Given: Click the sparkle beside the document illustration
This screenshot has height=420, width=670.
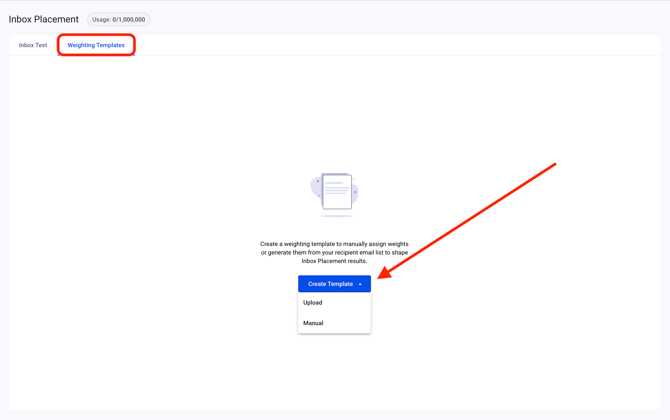Looking at the screenshot, I should tap(355, 192).
